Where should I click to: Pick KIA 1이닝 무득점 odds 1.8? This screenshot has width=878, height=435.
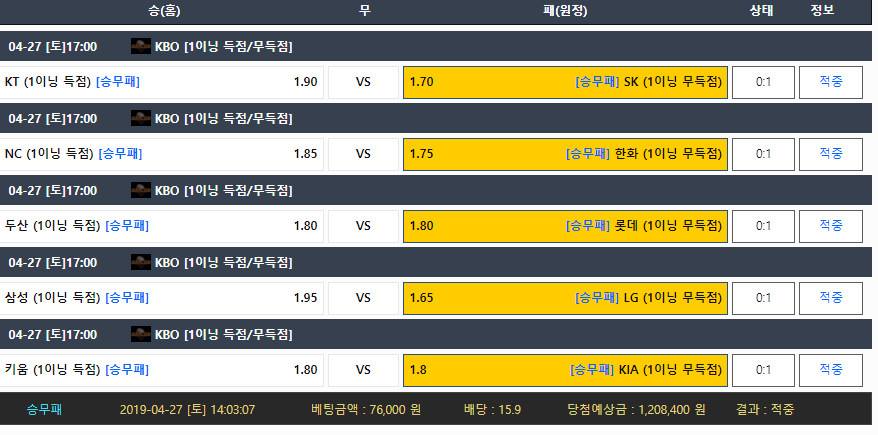click(x=565, y=370)
